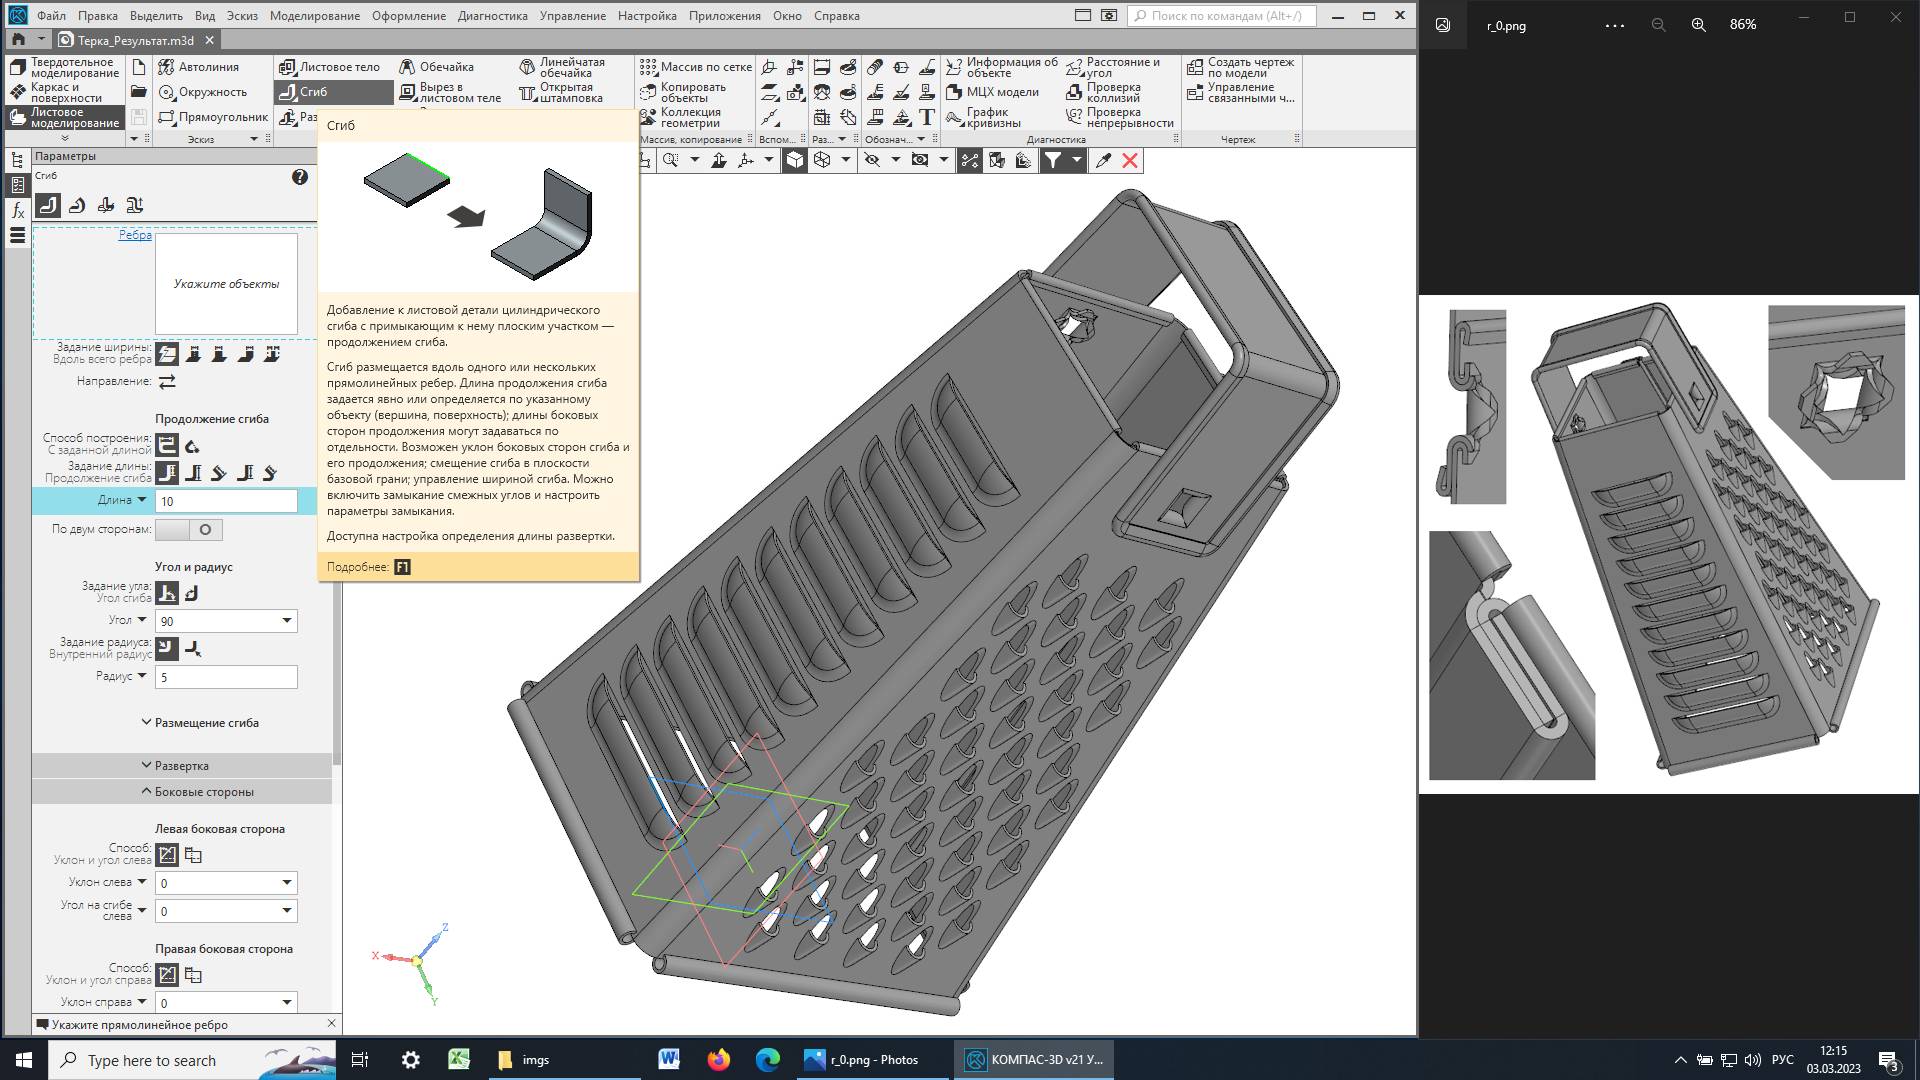Click the Длина input field
This screenshot has height=1080, width=1920.
(226, 502)
